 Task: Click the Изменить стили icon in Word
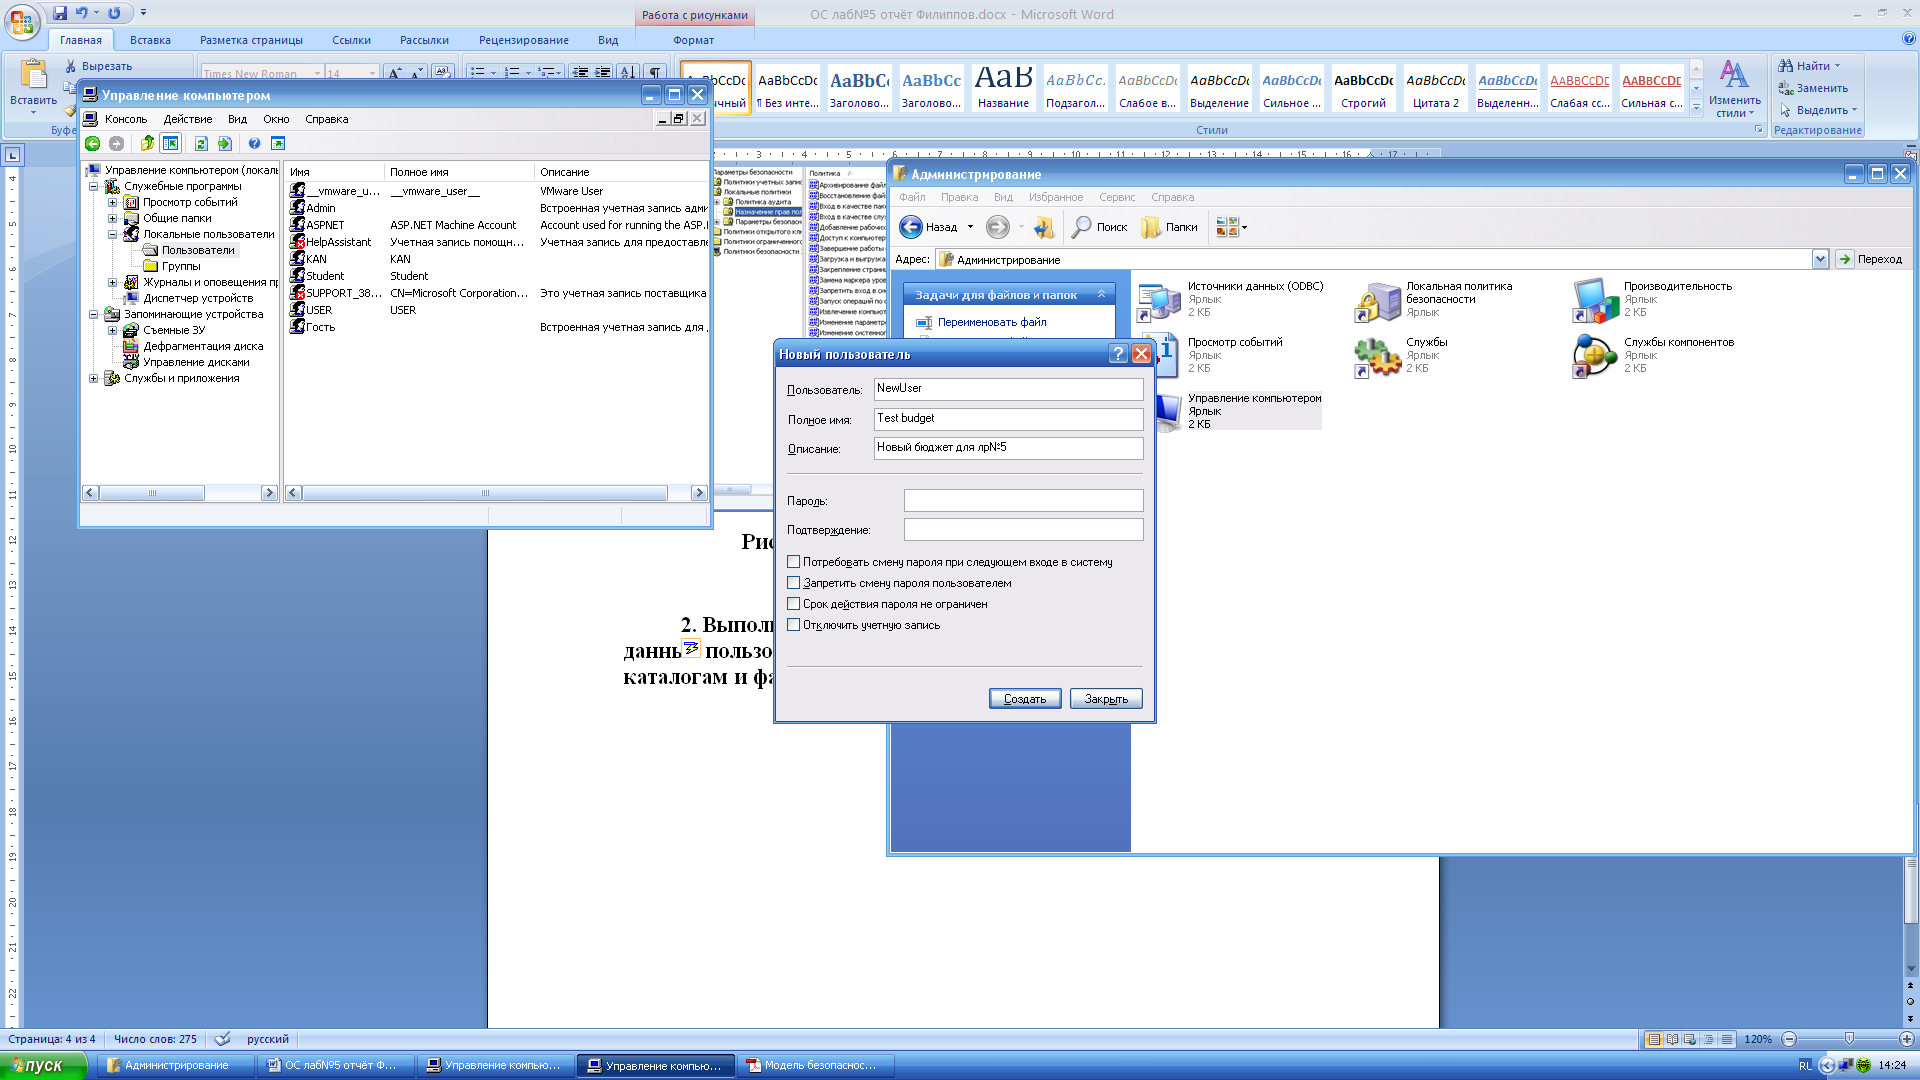coord(1734,75)
